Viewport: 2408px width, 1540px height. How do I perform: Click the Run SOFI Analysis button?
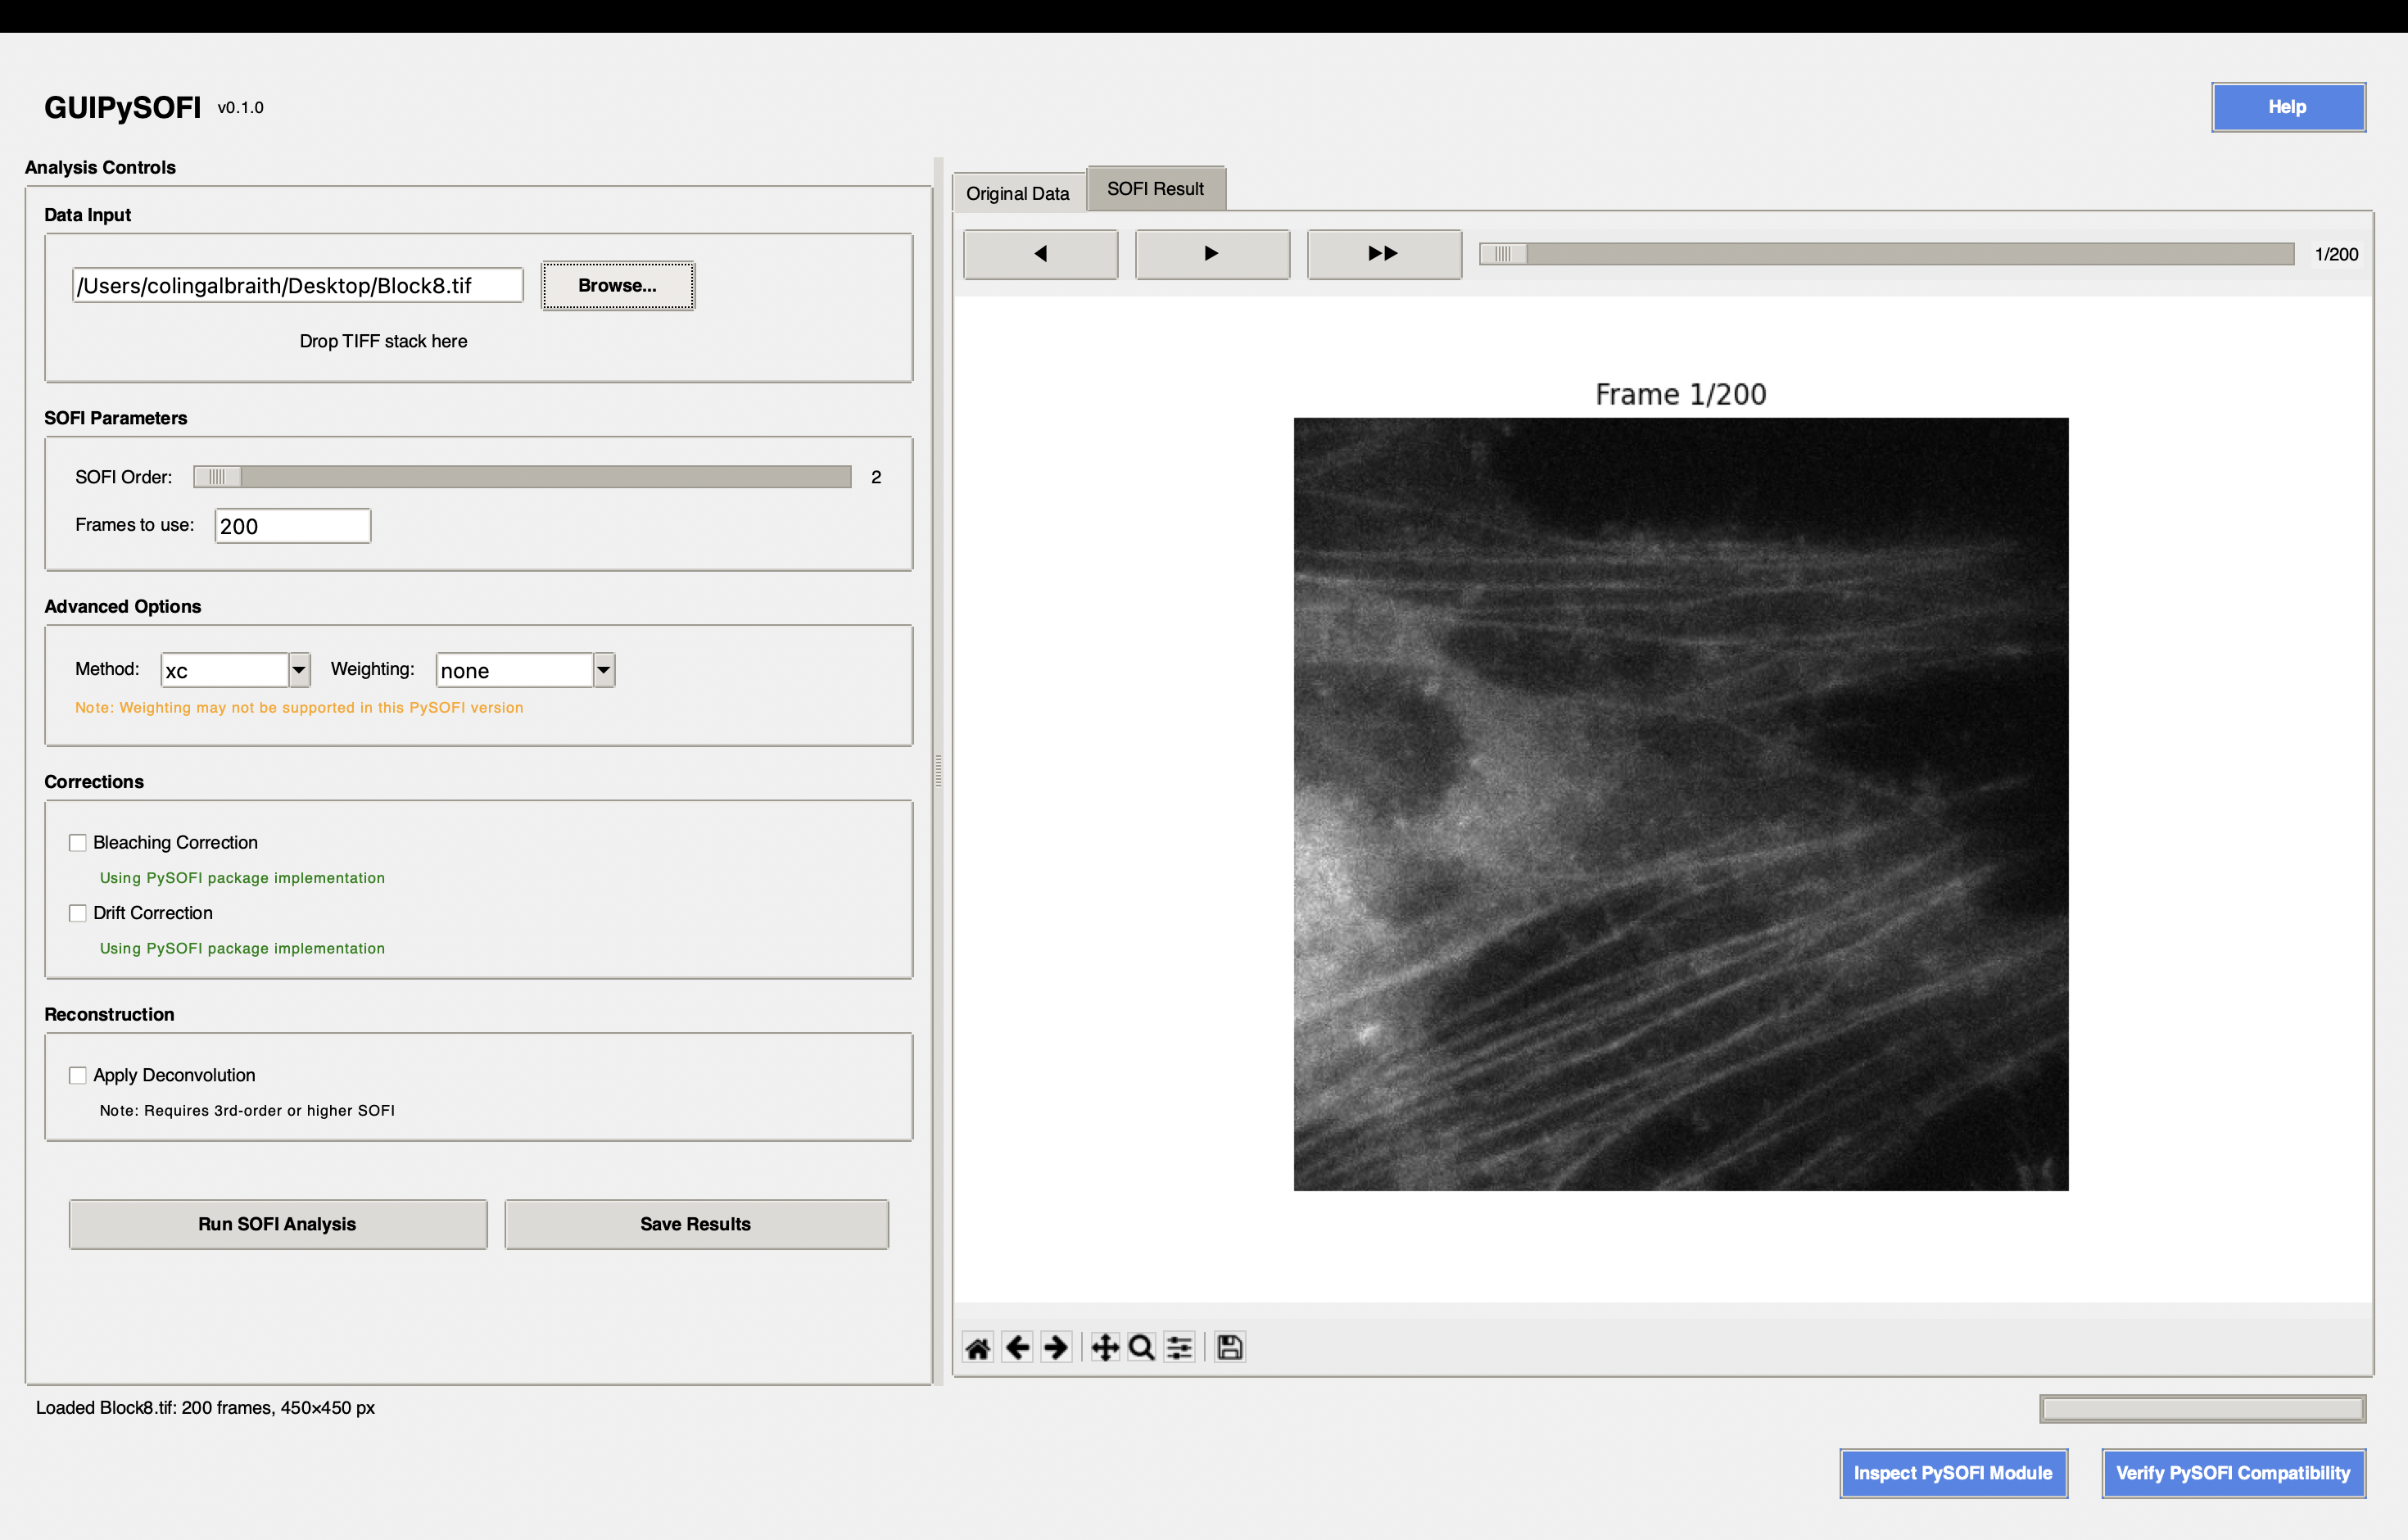[277, 1224]
